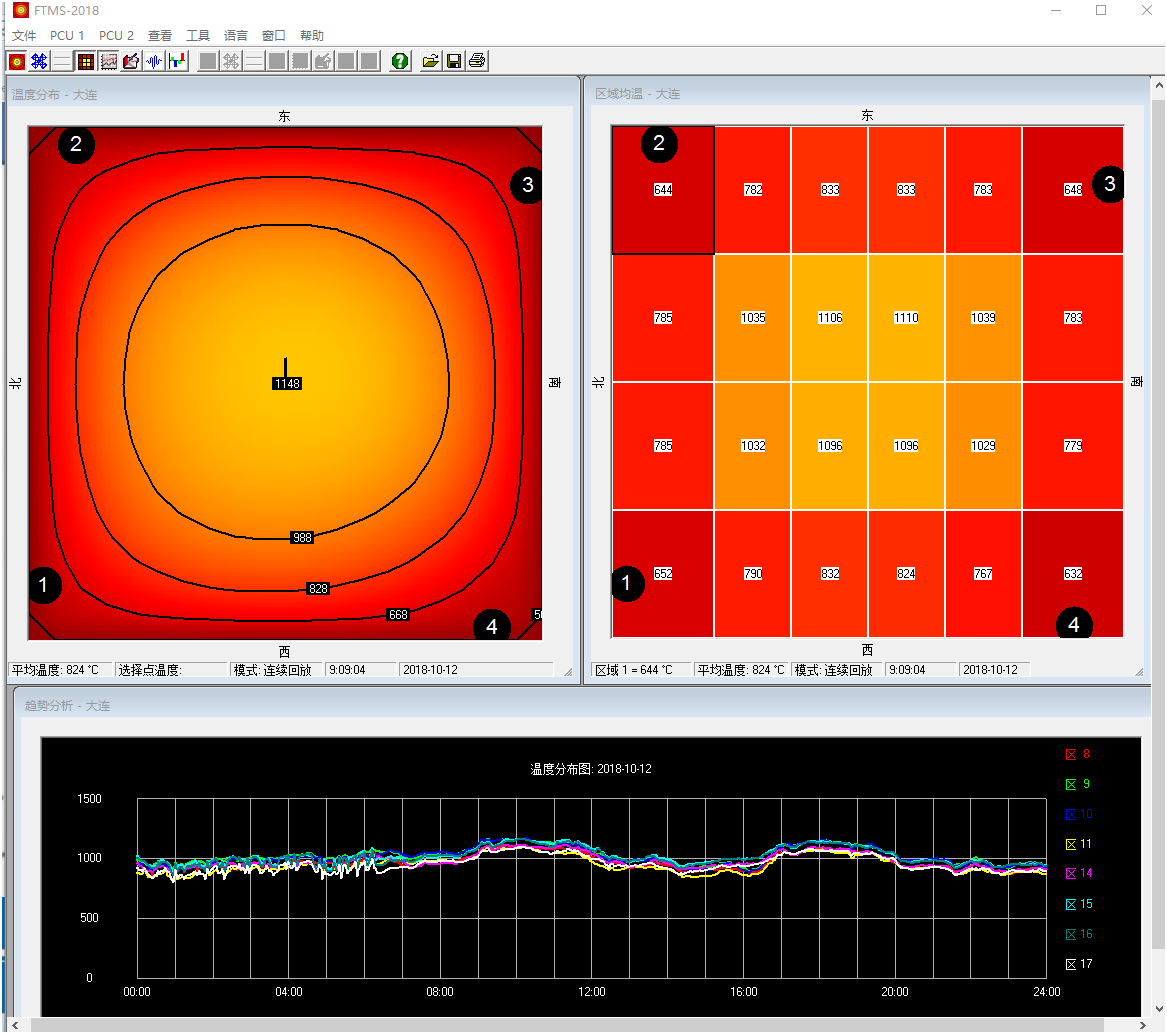1167x1034 pixels.
Task: Click the 选择点温度 status bar field
Action: click(170, 670)
